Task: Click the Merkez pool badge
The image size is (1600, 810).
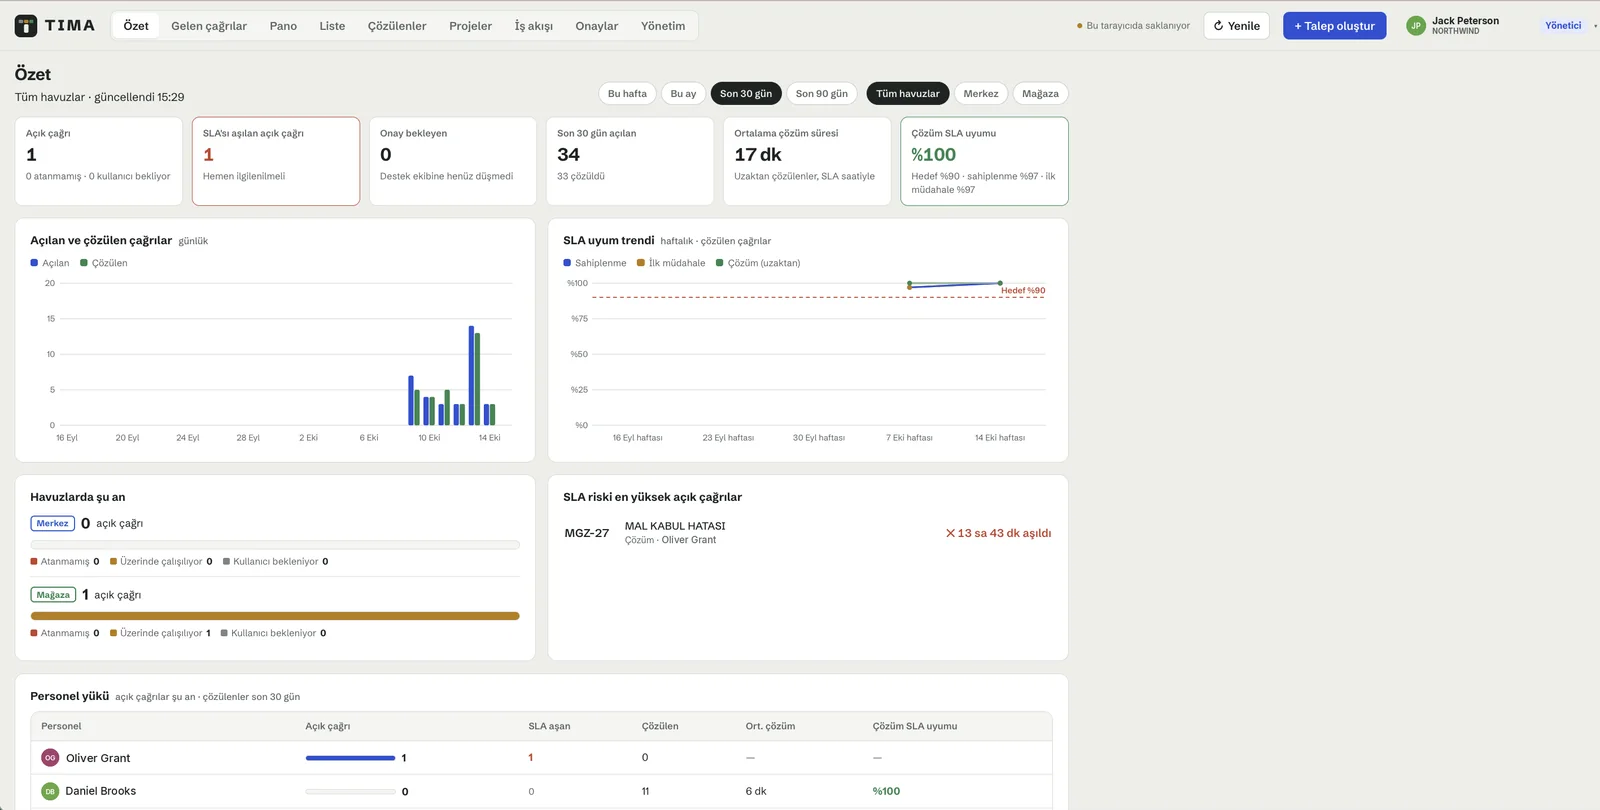Action: [x=53, y=523]
